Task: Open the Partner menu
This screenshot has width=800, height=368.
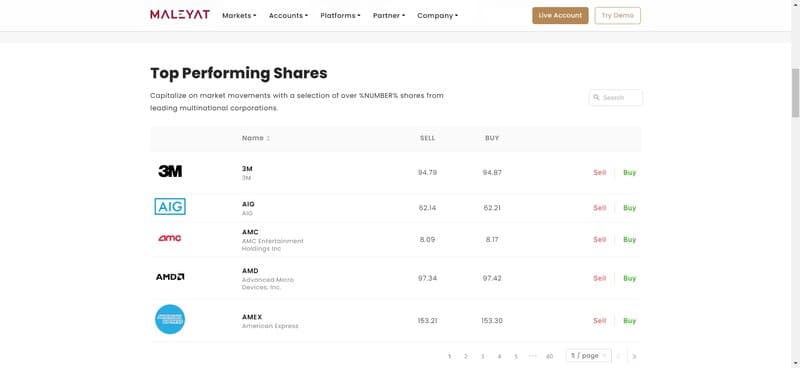Action: [389, 15]
